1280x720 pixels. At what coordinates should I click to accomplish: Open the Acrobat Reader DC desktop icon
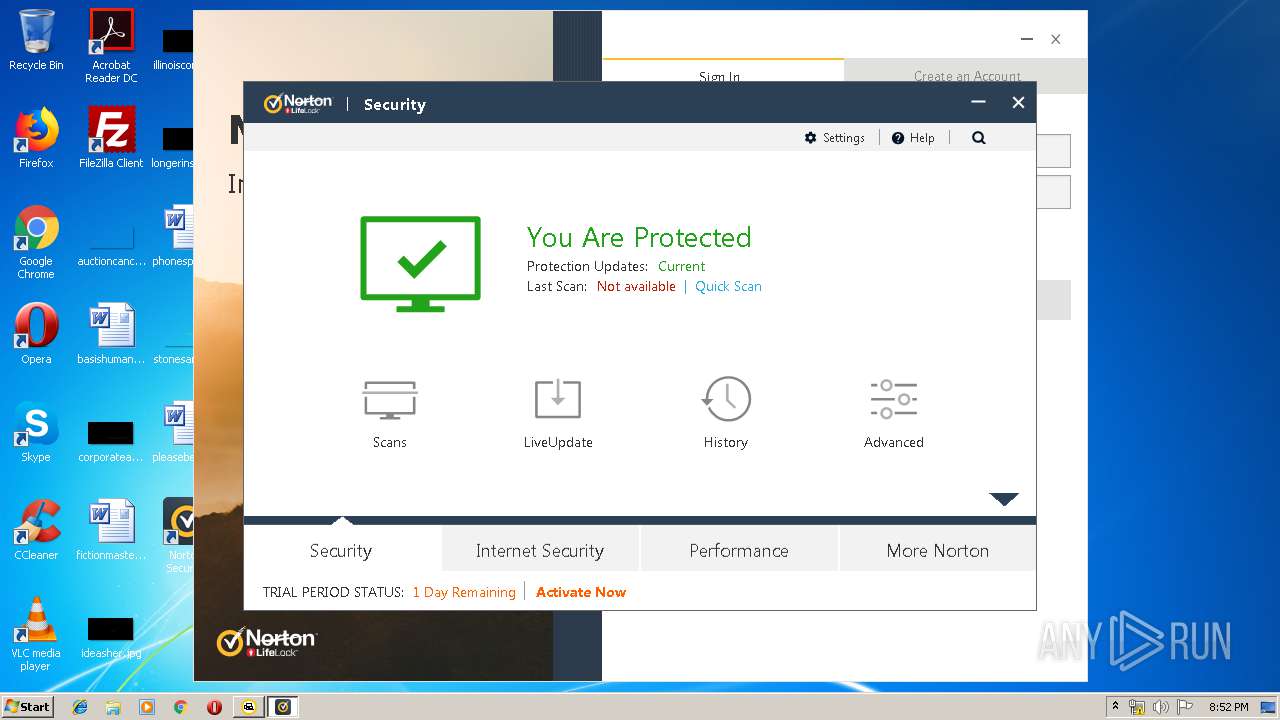(x=111, y=45)
